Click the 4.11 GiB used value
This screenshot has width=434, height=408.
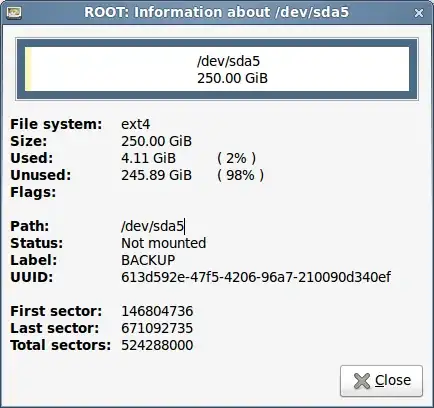[x=148, y=158]
